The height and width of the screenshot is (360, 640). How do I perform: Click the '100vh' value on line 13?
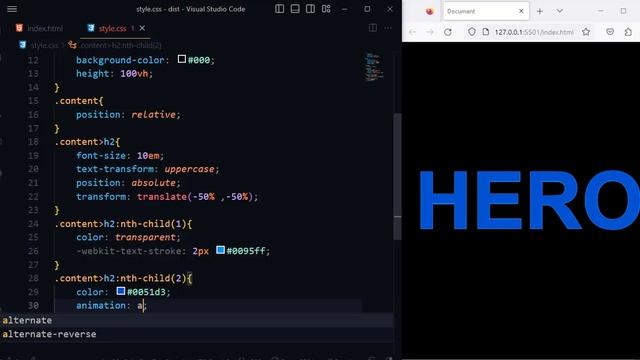[x=134, y=74]
